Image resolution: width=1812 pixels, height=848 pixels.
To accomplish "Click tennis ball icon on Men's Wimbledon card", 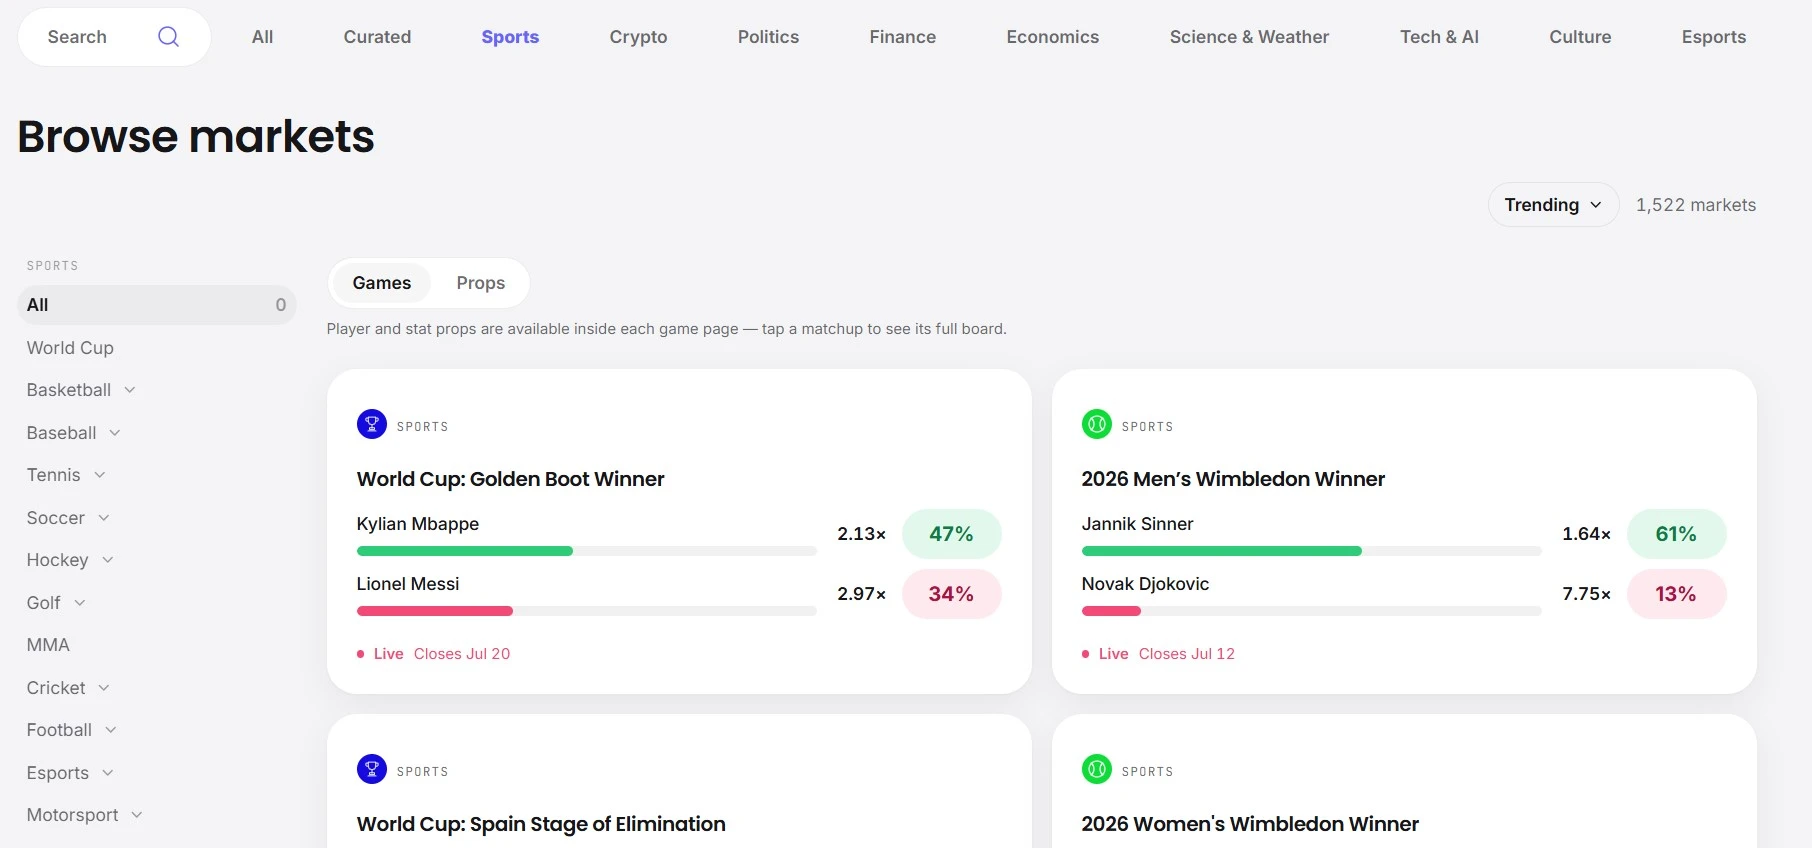I will (x=1097, y=425).
